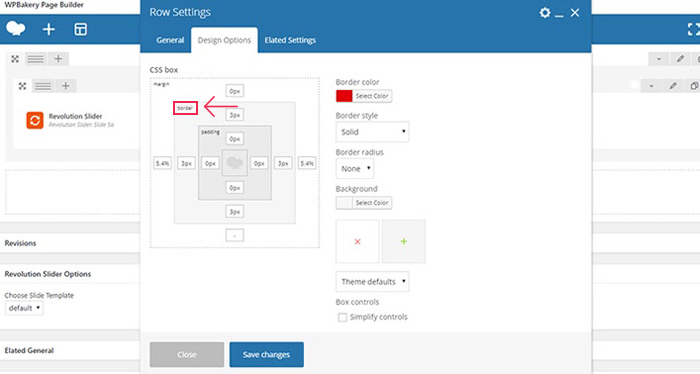Screen dimensions: 700x374
Task: Click Background Select Color button
Action: [x=372, y=203]
